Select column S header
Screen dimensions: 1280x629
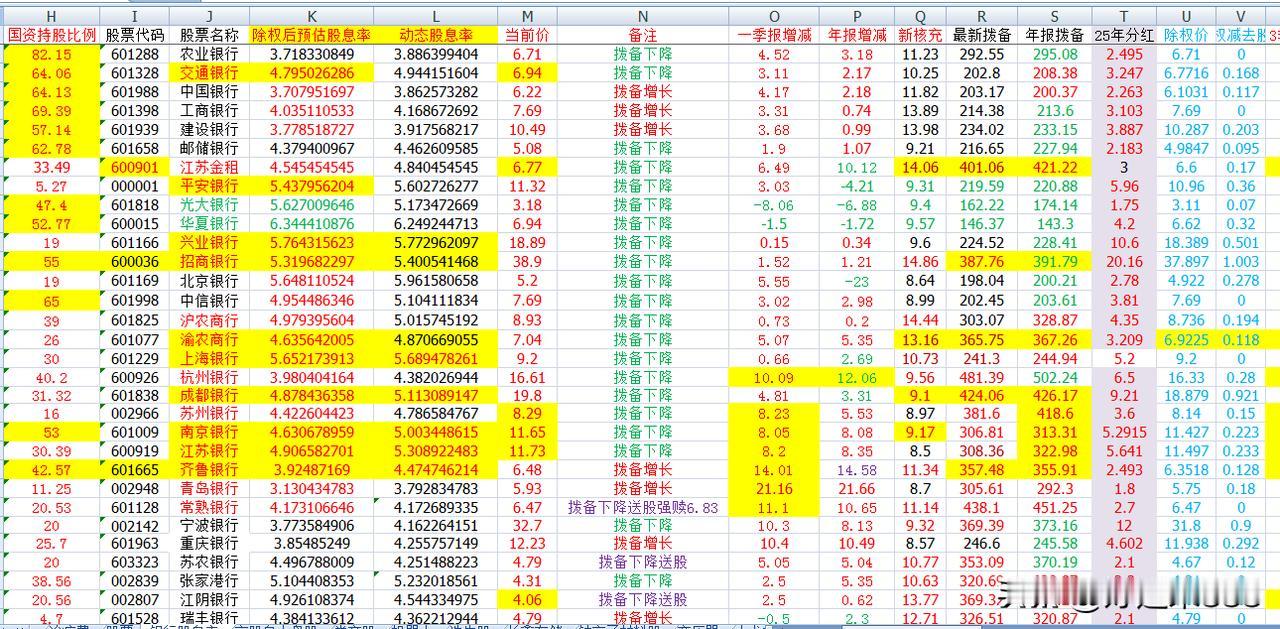coord(1054,16)
